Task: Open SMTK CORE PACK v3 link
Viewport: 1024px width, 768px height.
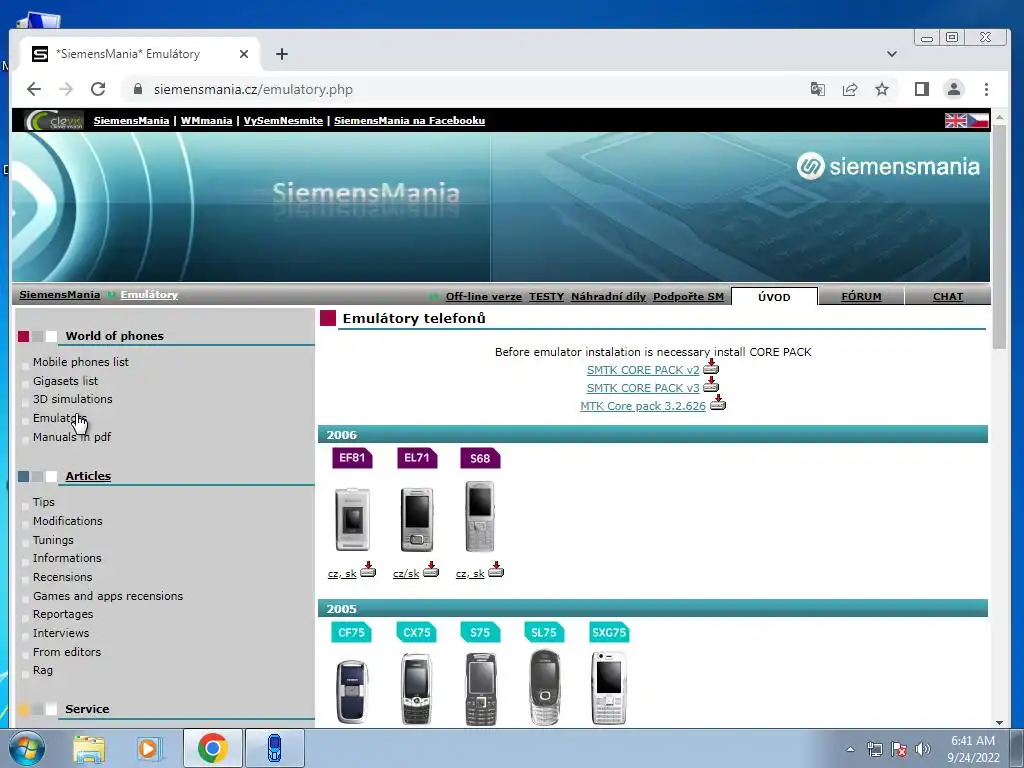Action: point(643,388)
